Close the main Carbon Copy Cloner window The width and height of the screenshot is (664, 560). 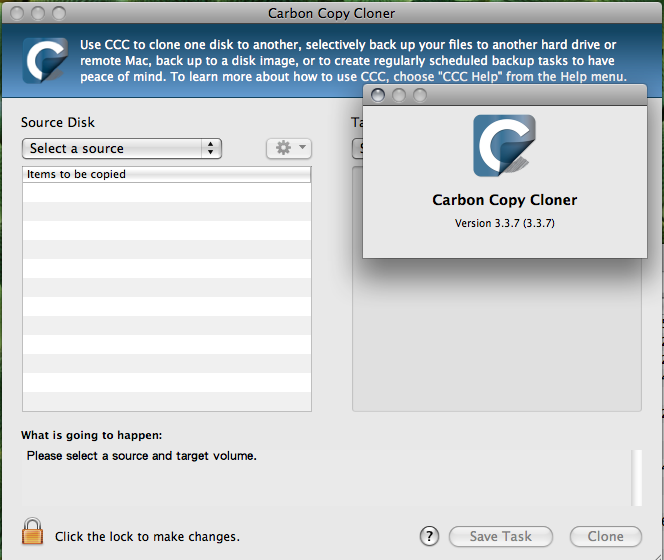17,13
